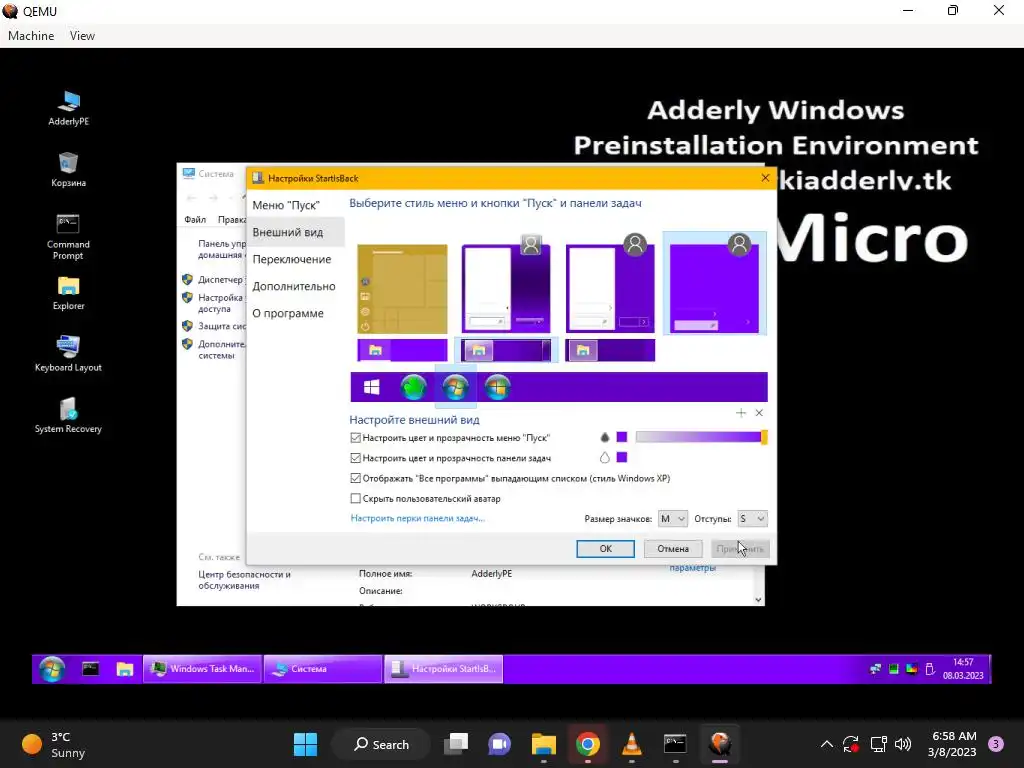Click the host Search box

click(381, 744)
